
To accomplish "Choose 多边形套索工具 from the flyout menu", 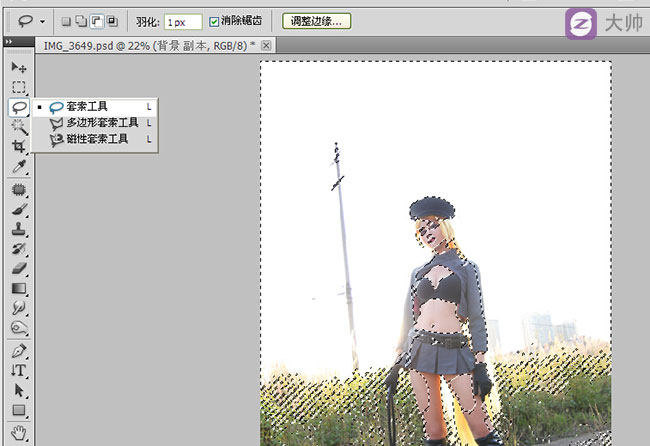I will tap(95, 123).
